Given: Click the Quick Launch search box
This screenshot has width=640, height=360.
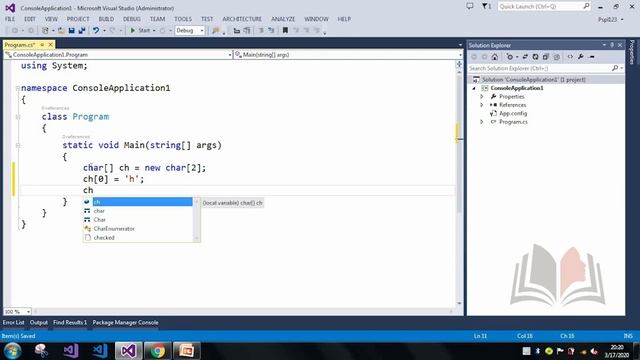Looking at the screenshot, I should 544,7.
